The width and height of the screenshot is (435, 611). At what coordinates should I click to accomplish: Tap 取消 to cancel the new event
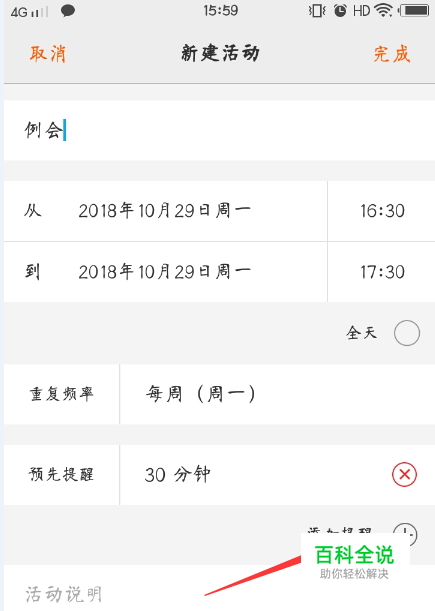tap(48, 53)
